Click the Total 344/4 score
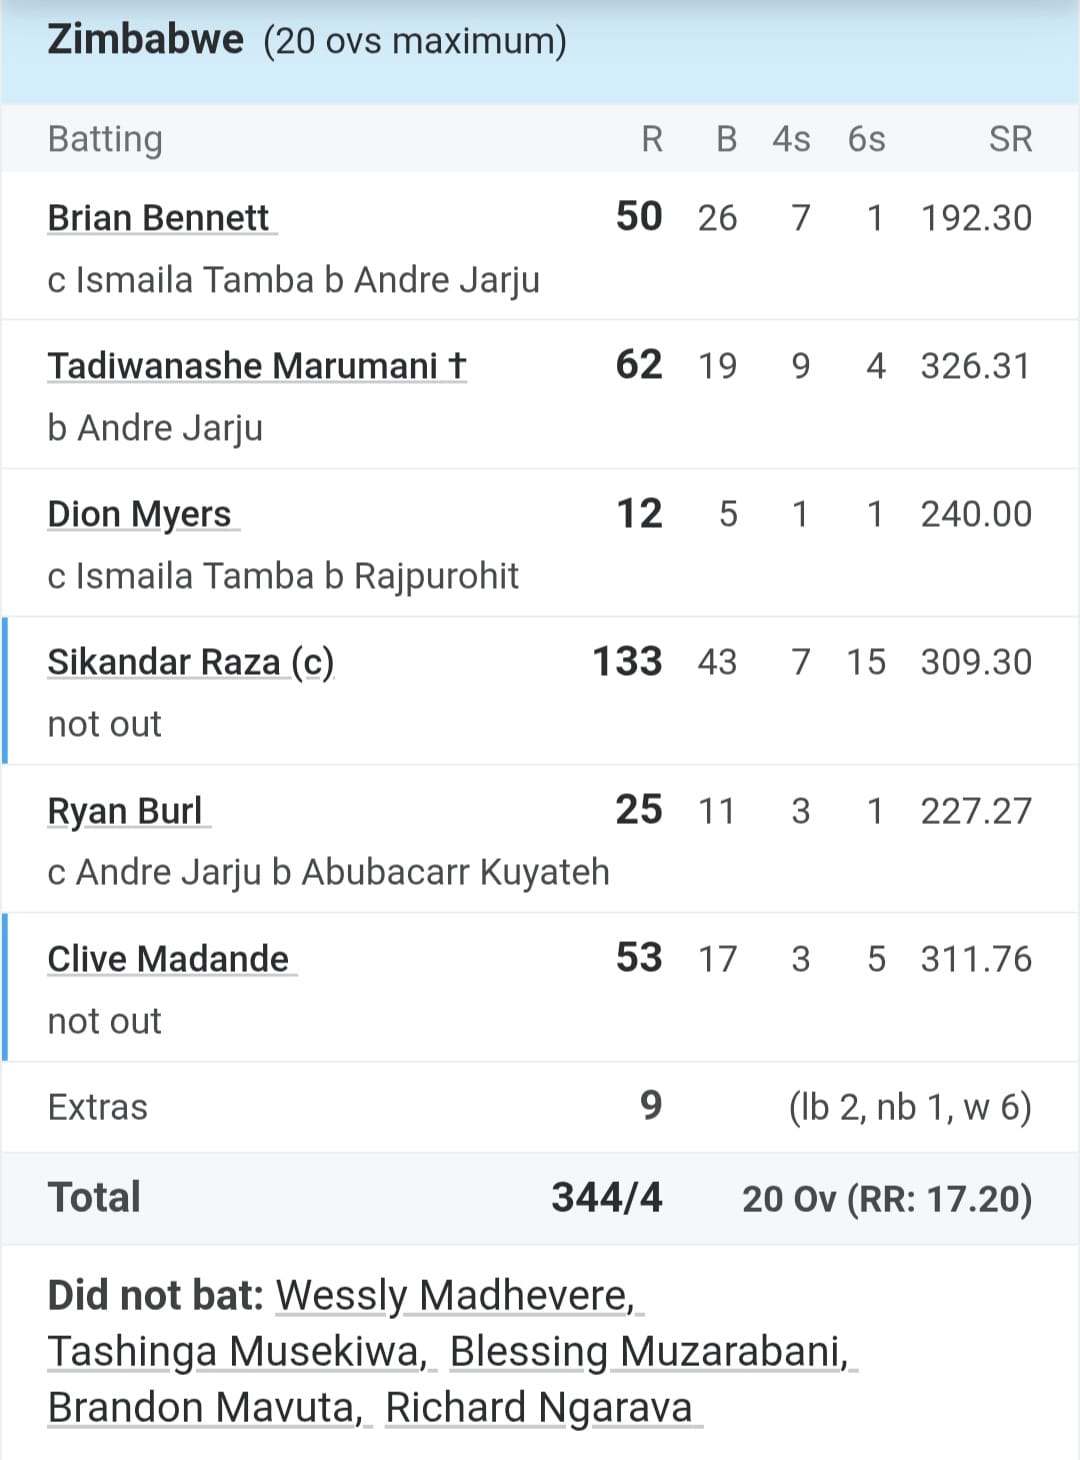 point(606,1197)
